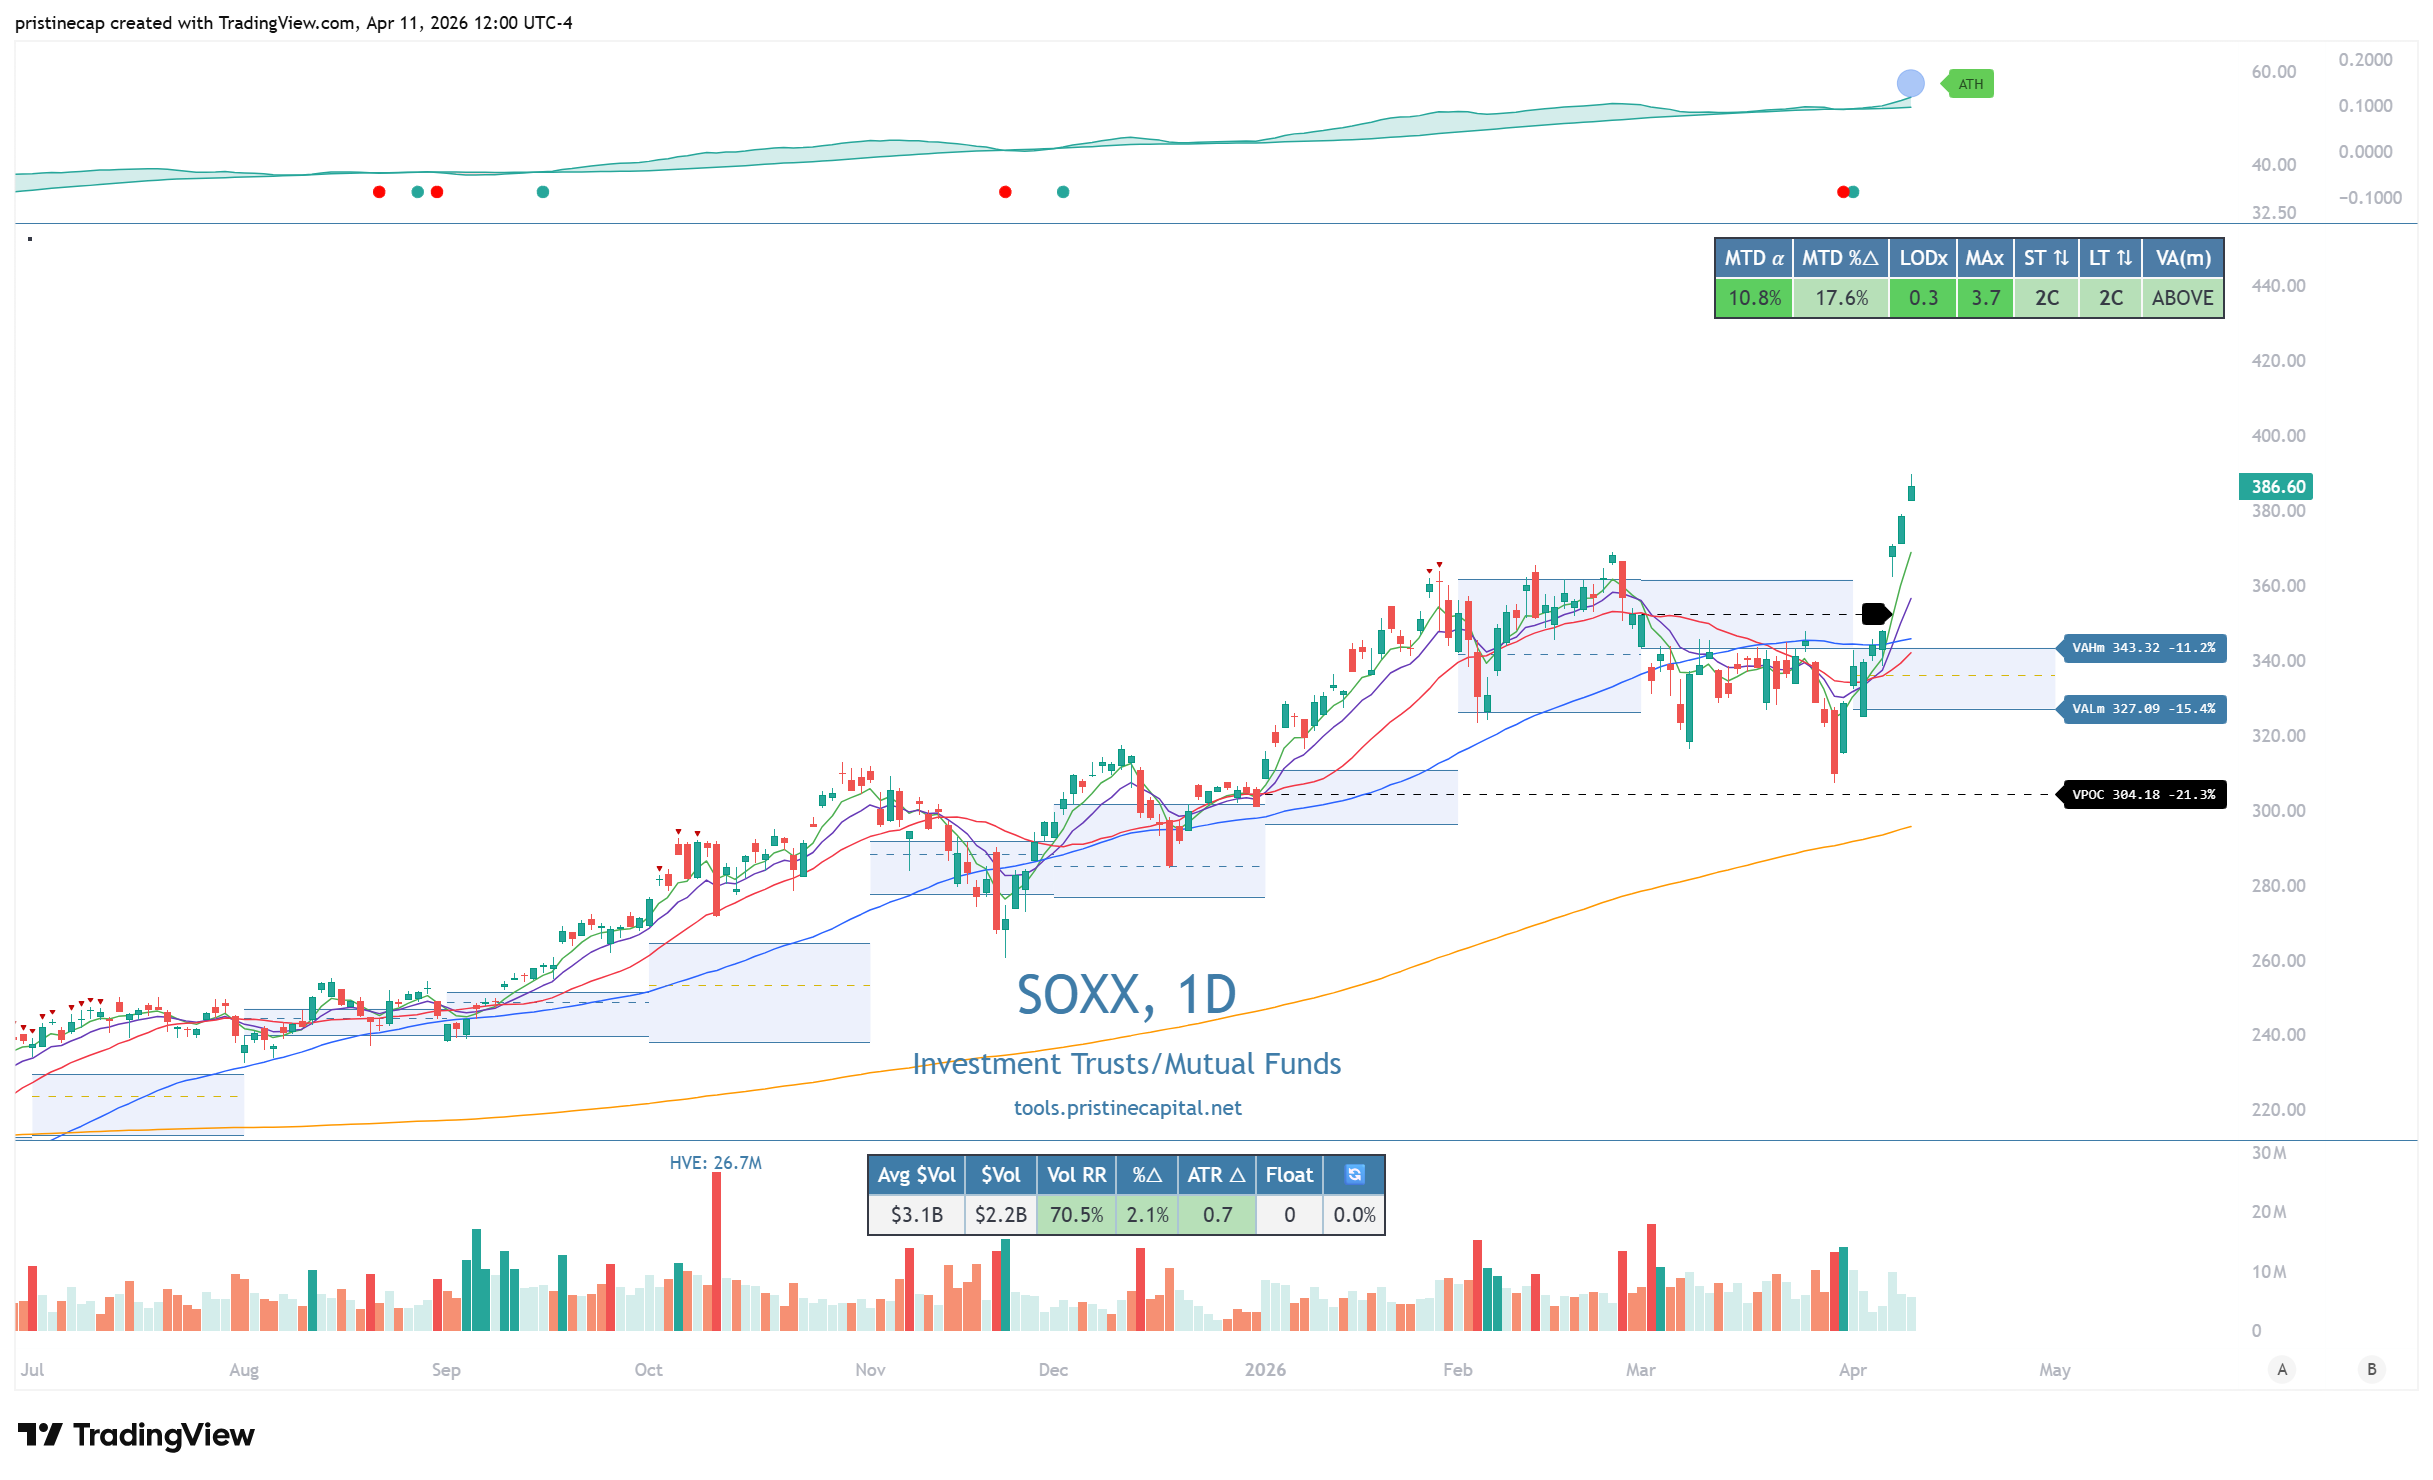Open the tools.pristinecapital.net link
The image size is (2433, 1480).
(x=1127, y=1108)
